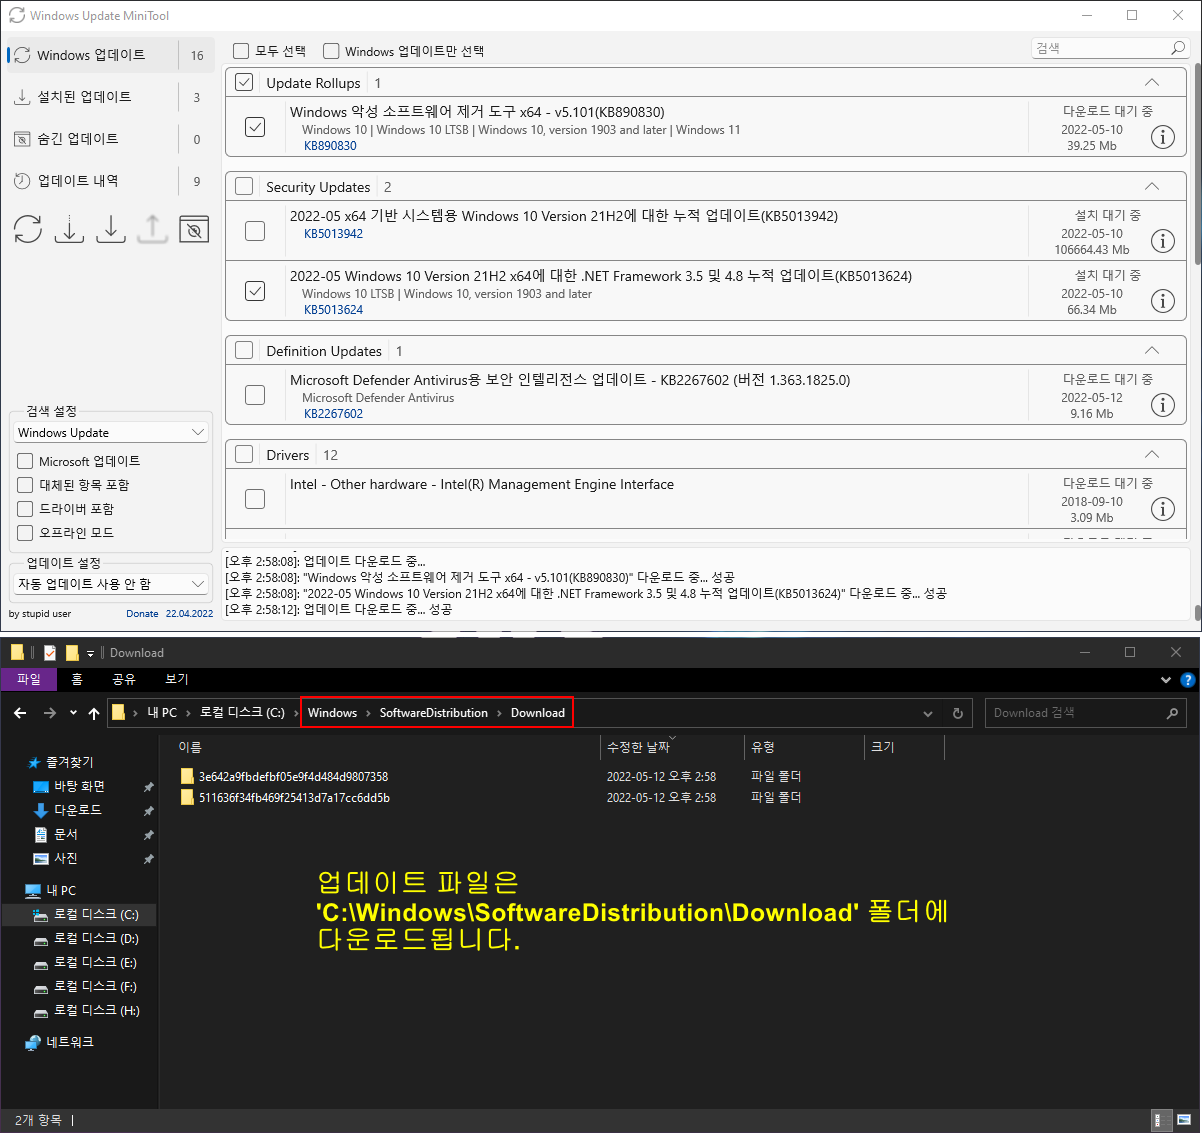Screen dimensions: 1202x1133
Task: Click properties icon in Explorer quick access toolbar
Action: coord(50,653)
